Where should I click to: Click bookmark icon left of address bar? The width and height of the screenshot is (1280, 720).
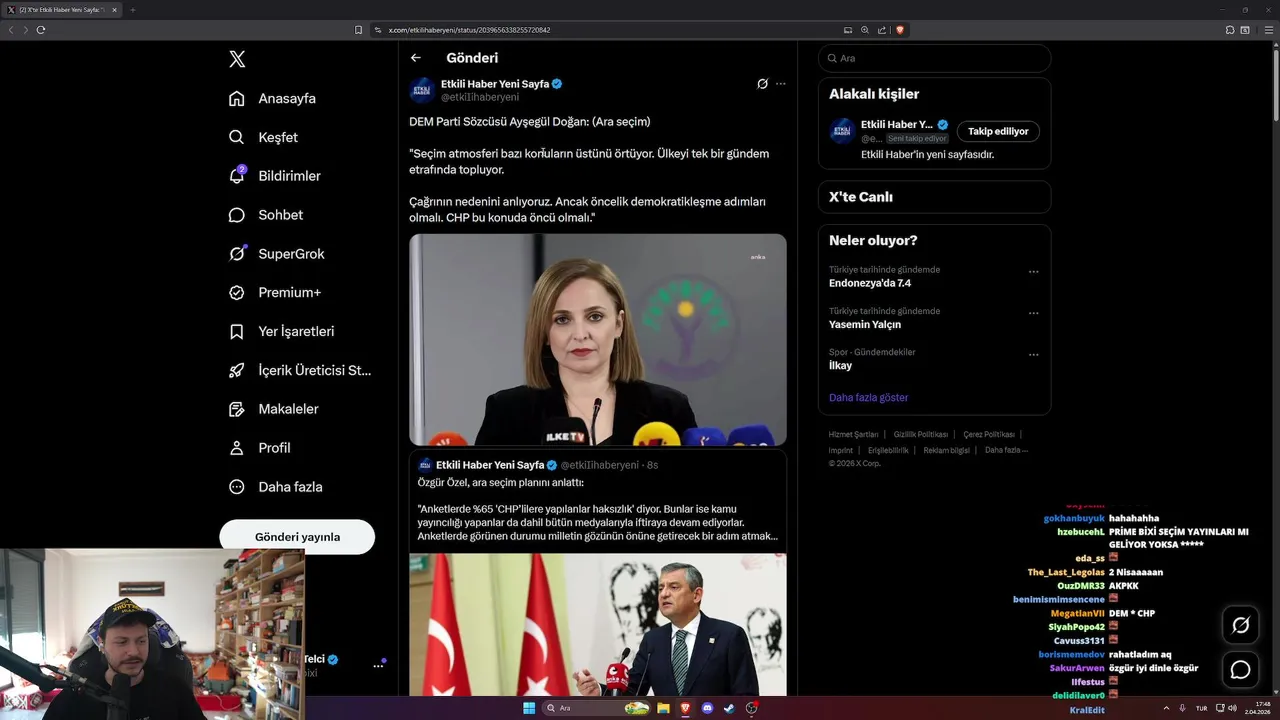pos(359,30)
